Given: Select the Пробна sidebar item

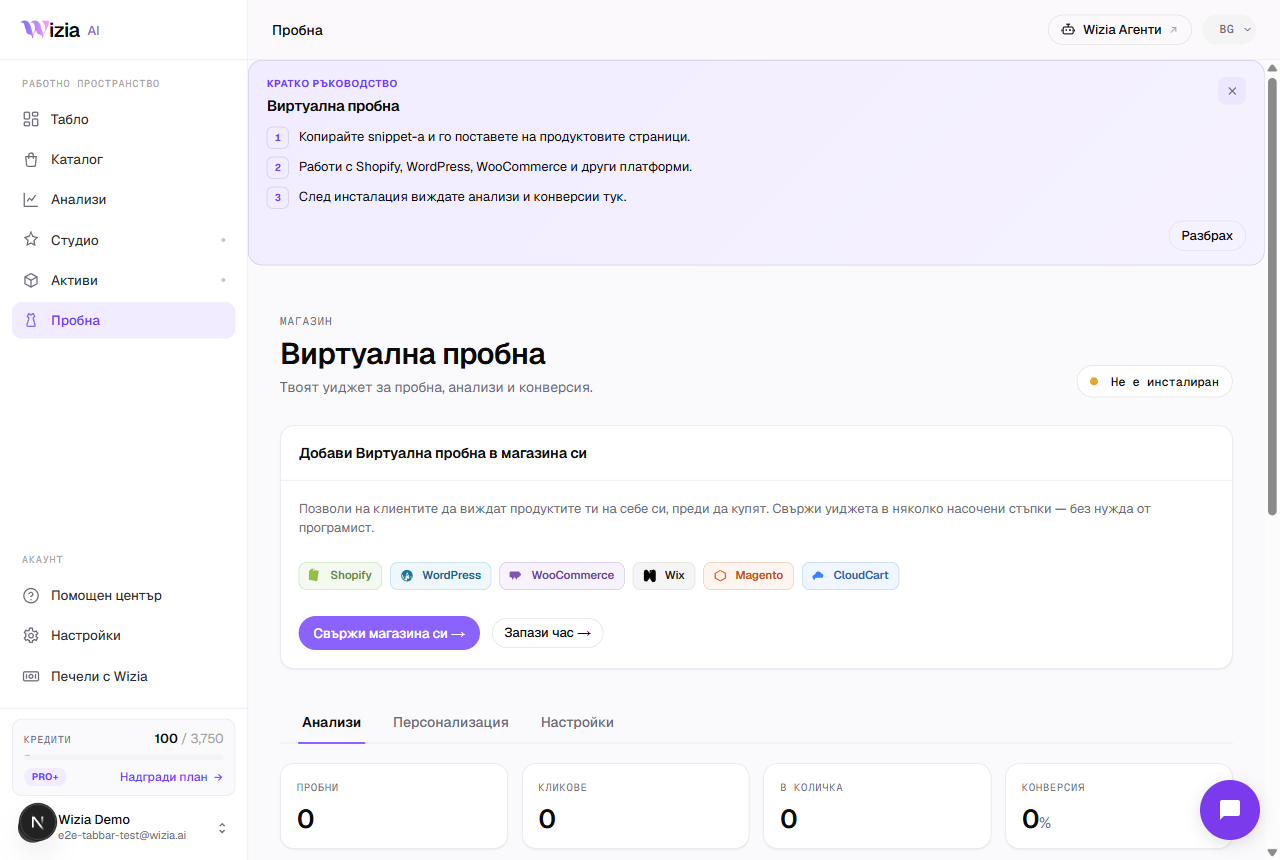Looking at the screenshot, I should tap(123, 321).
